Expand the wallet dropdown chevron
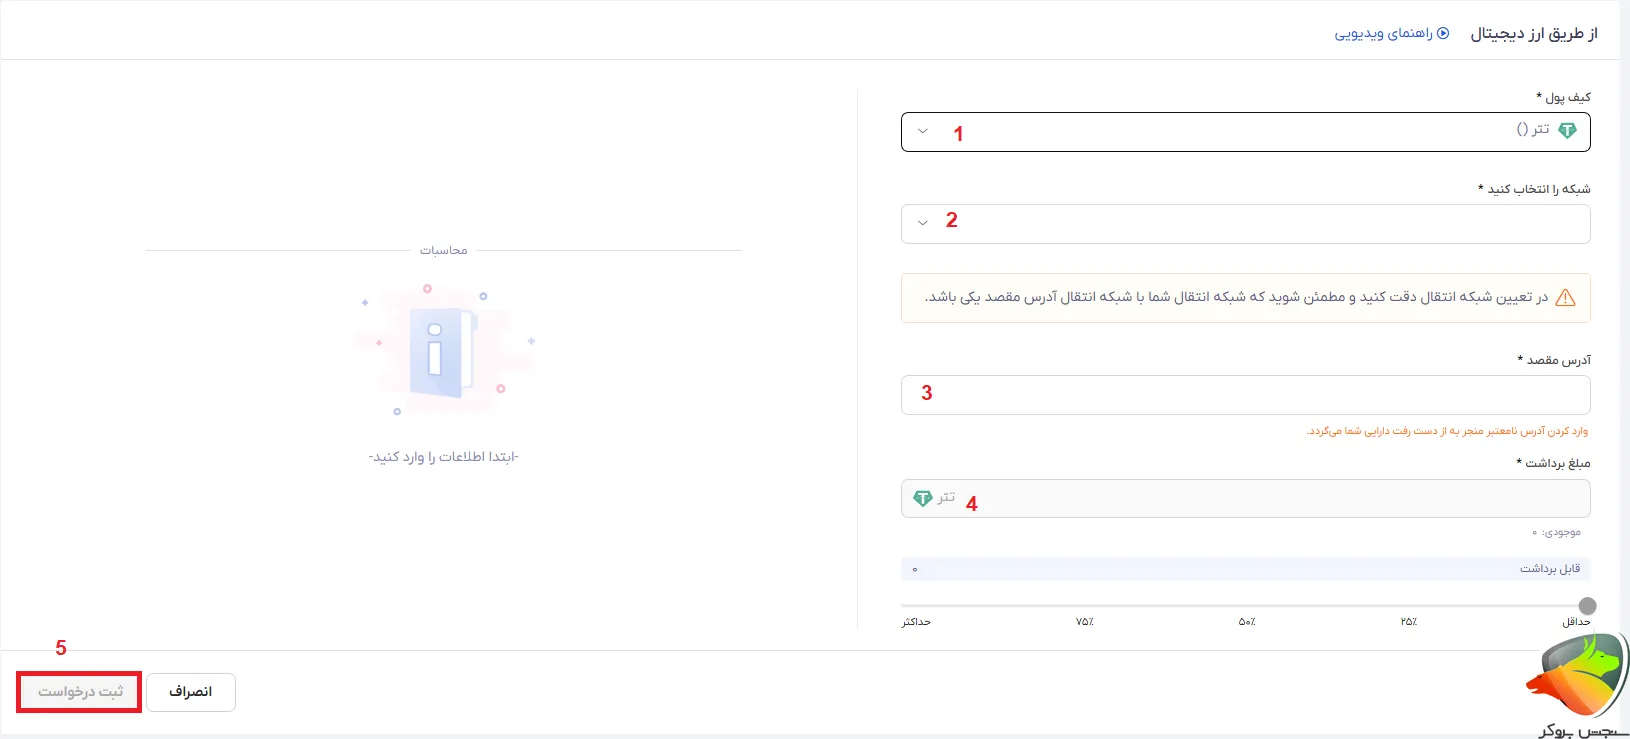1630x739 pixels. [x=923, y=132]
